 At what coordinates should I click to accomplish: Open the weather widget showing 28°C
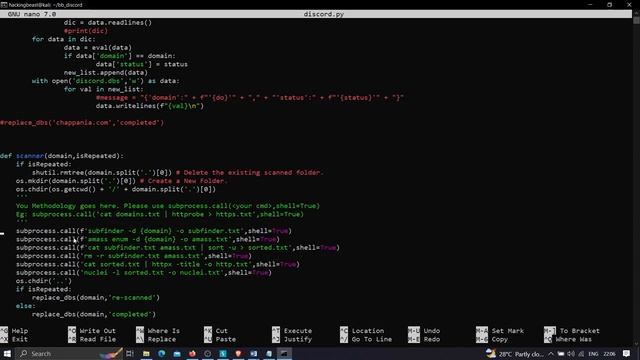coord(515,353)
